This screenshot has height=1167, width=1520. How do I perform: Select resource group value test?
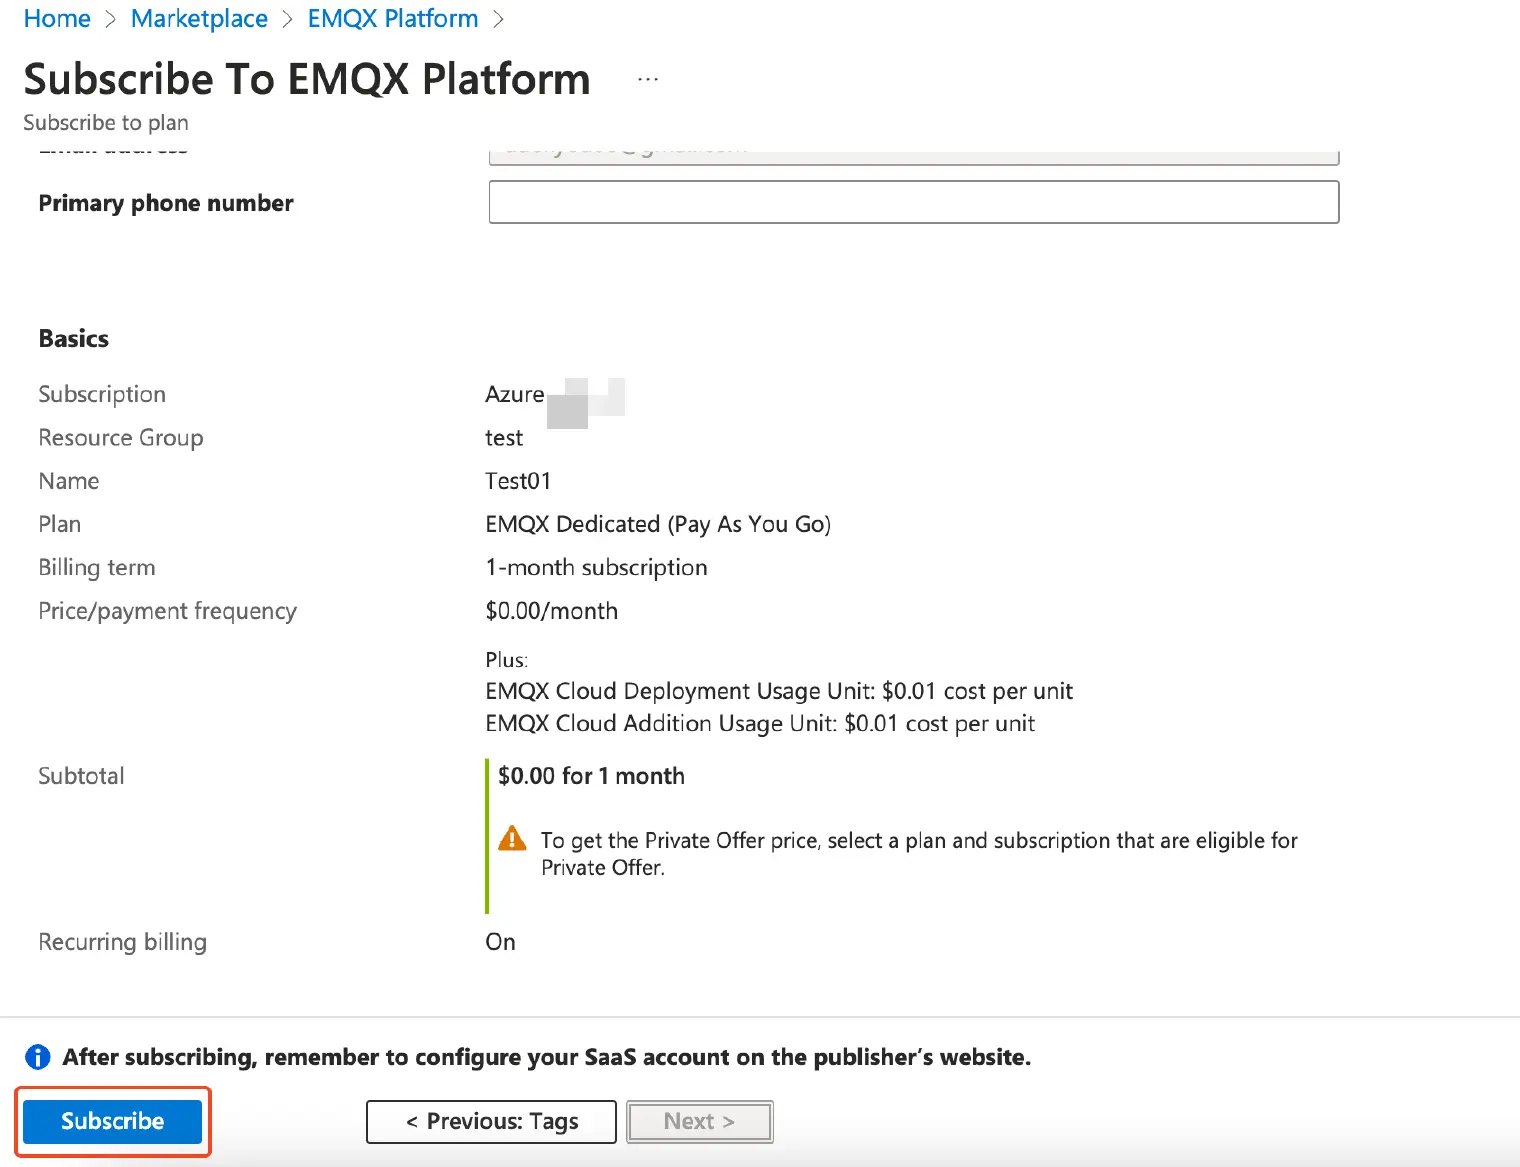(504, 438)
